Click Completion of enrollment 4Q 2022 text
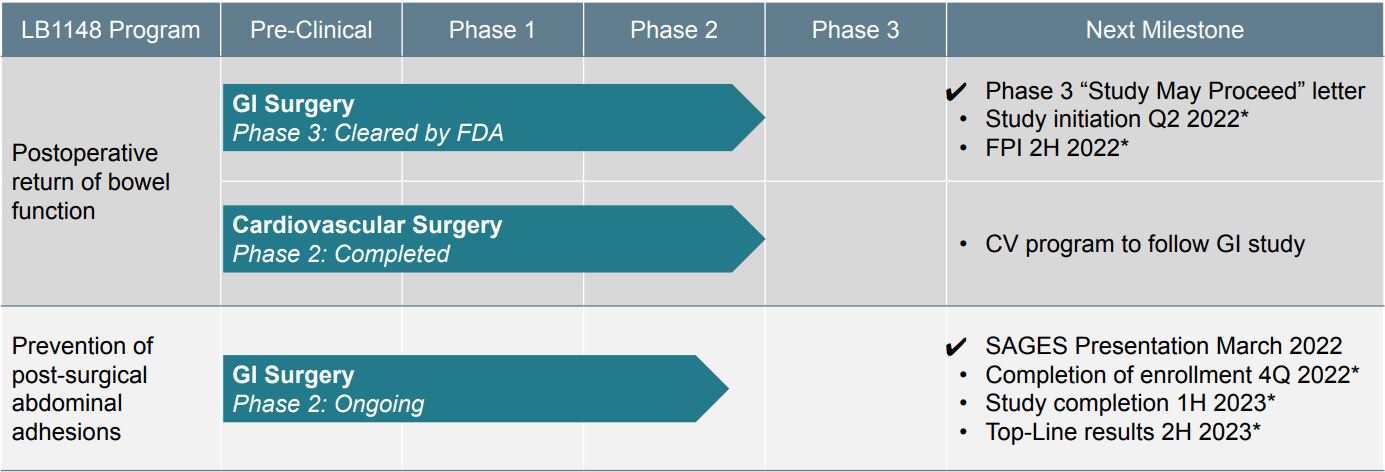Screen dimensions: 1385x472 (1172, 375)
